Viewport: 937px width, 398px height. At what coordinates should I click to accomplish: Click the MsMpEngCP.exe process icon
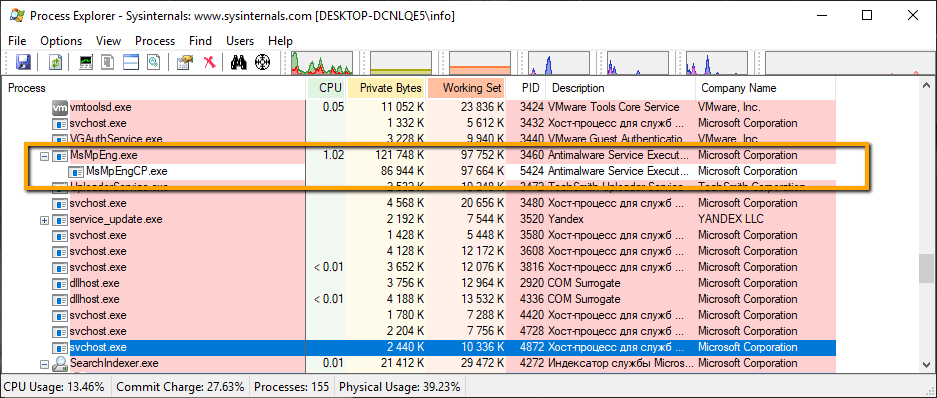click(75, 172)
